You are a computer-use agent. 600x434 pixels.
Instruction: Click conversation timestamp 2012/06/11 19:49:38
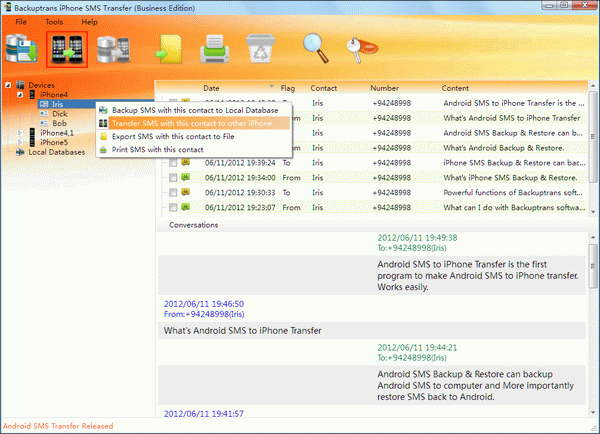pyautogui.click(x=417, y=238)
